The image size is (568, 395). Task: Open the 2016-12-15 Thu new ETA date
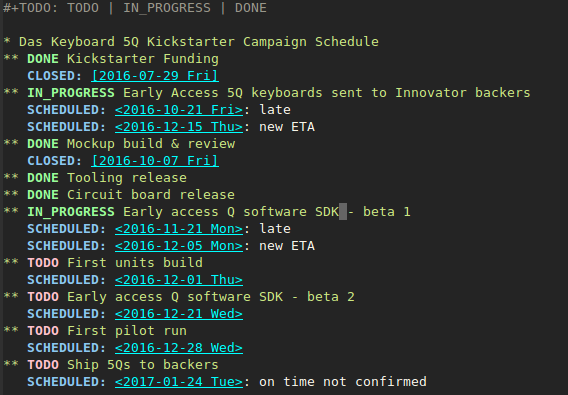pos(179,127)
